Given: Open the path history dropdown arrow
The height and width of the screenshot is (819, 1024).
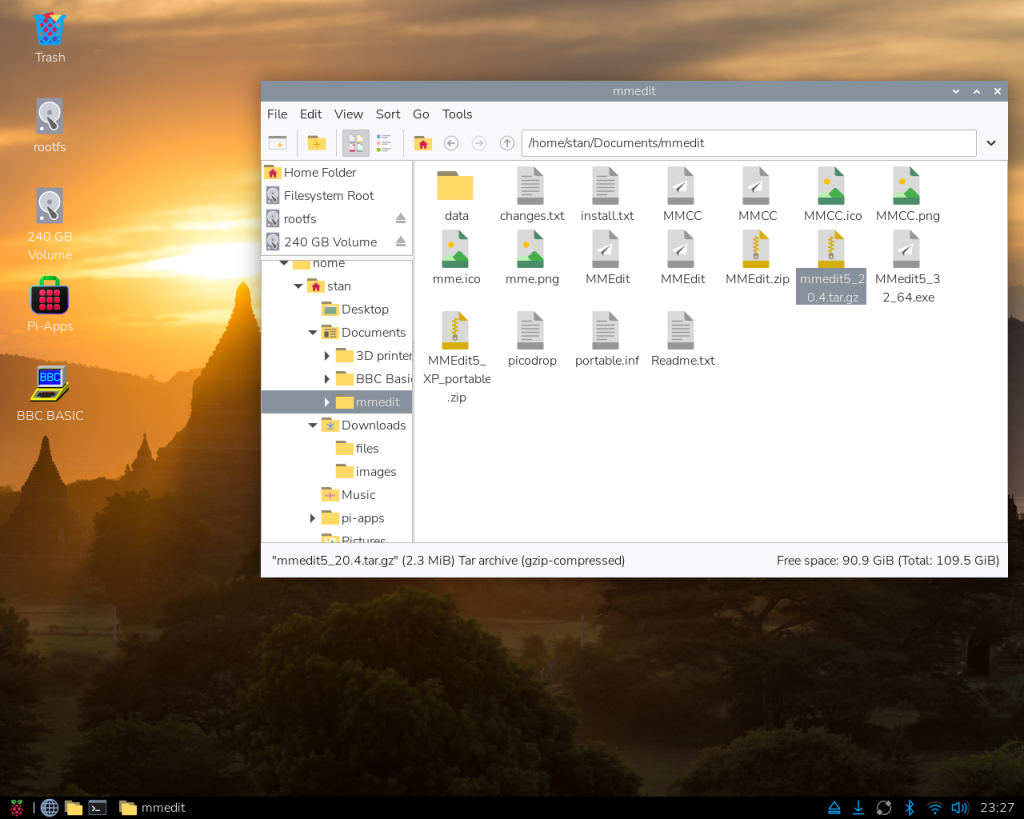Looking at the screenshot, I should point(991,143).
